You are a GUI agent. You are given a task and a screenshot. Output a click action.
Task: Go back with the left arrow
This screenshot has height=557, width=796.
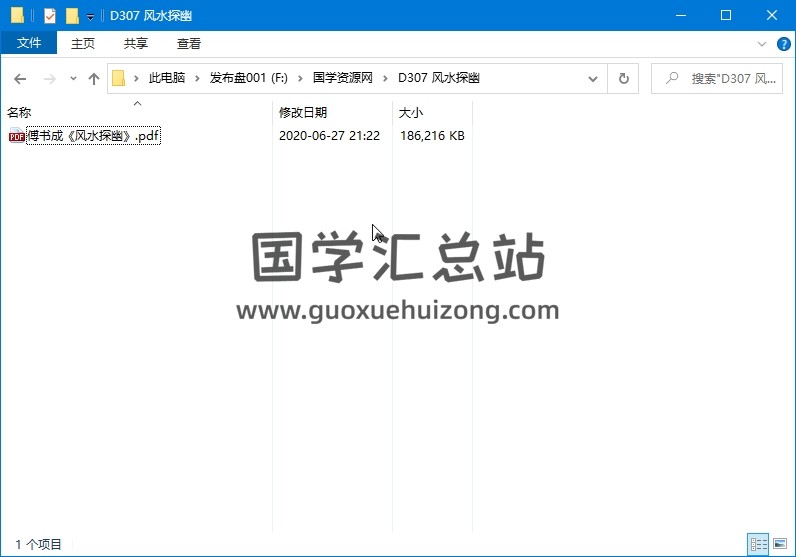20,79
